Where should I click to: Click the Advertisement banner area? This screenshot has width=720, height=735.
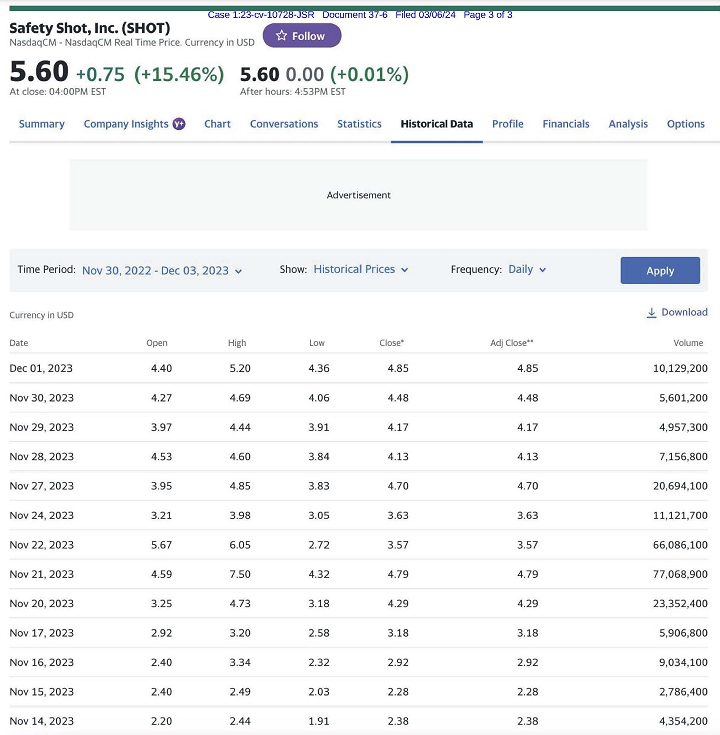click(358, 195)
